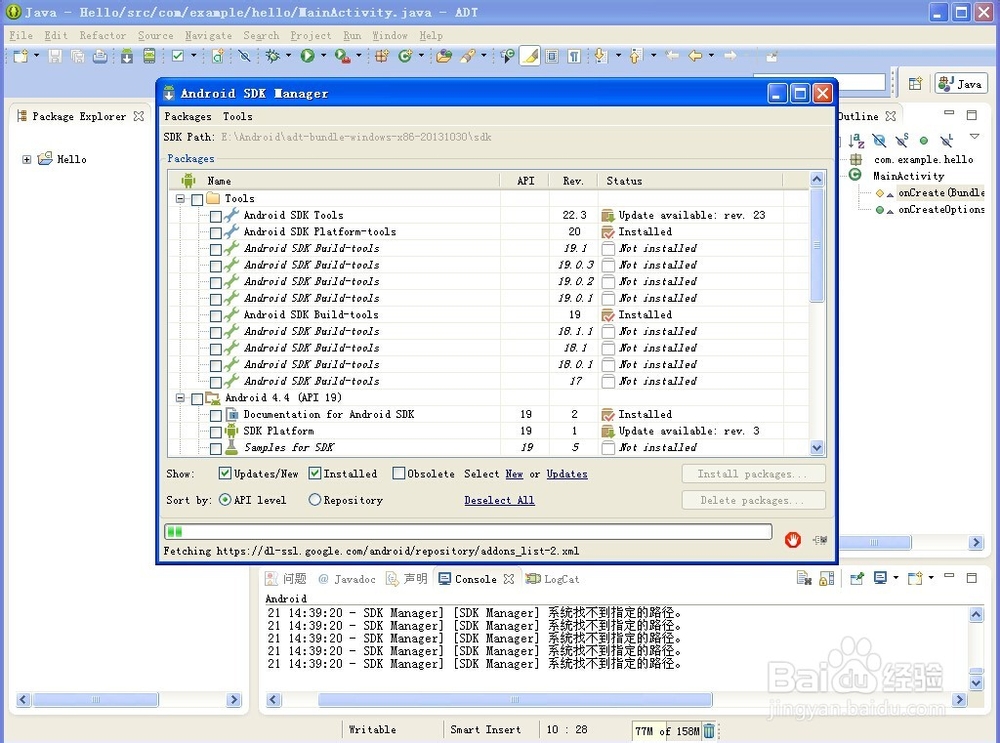Viewport: 1000px width, 743px height.
Task: Toggle Show Whitespace Characters pilcrow icon
Action: tap(574, 56)
